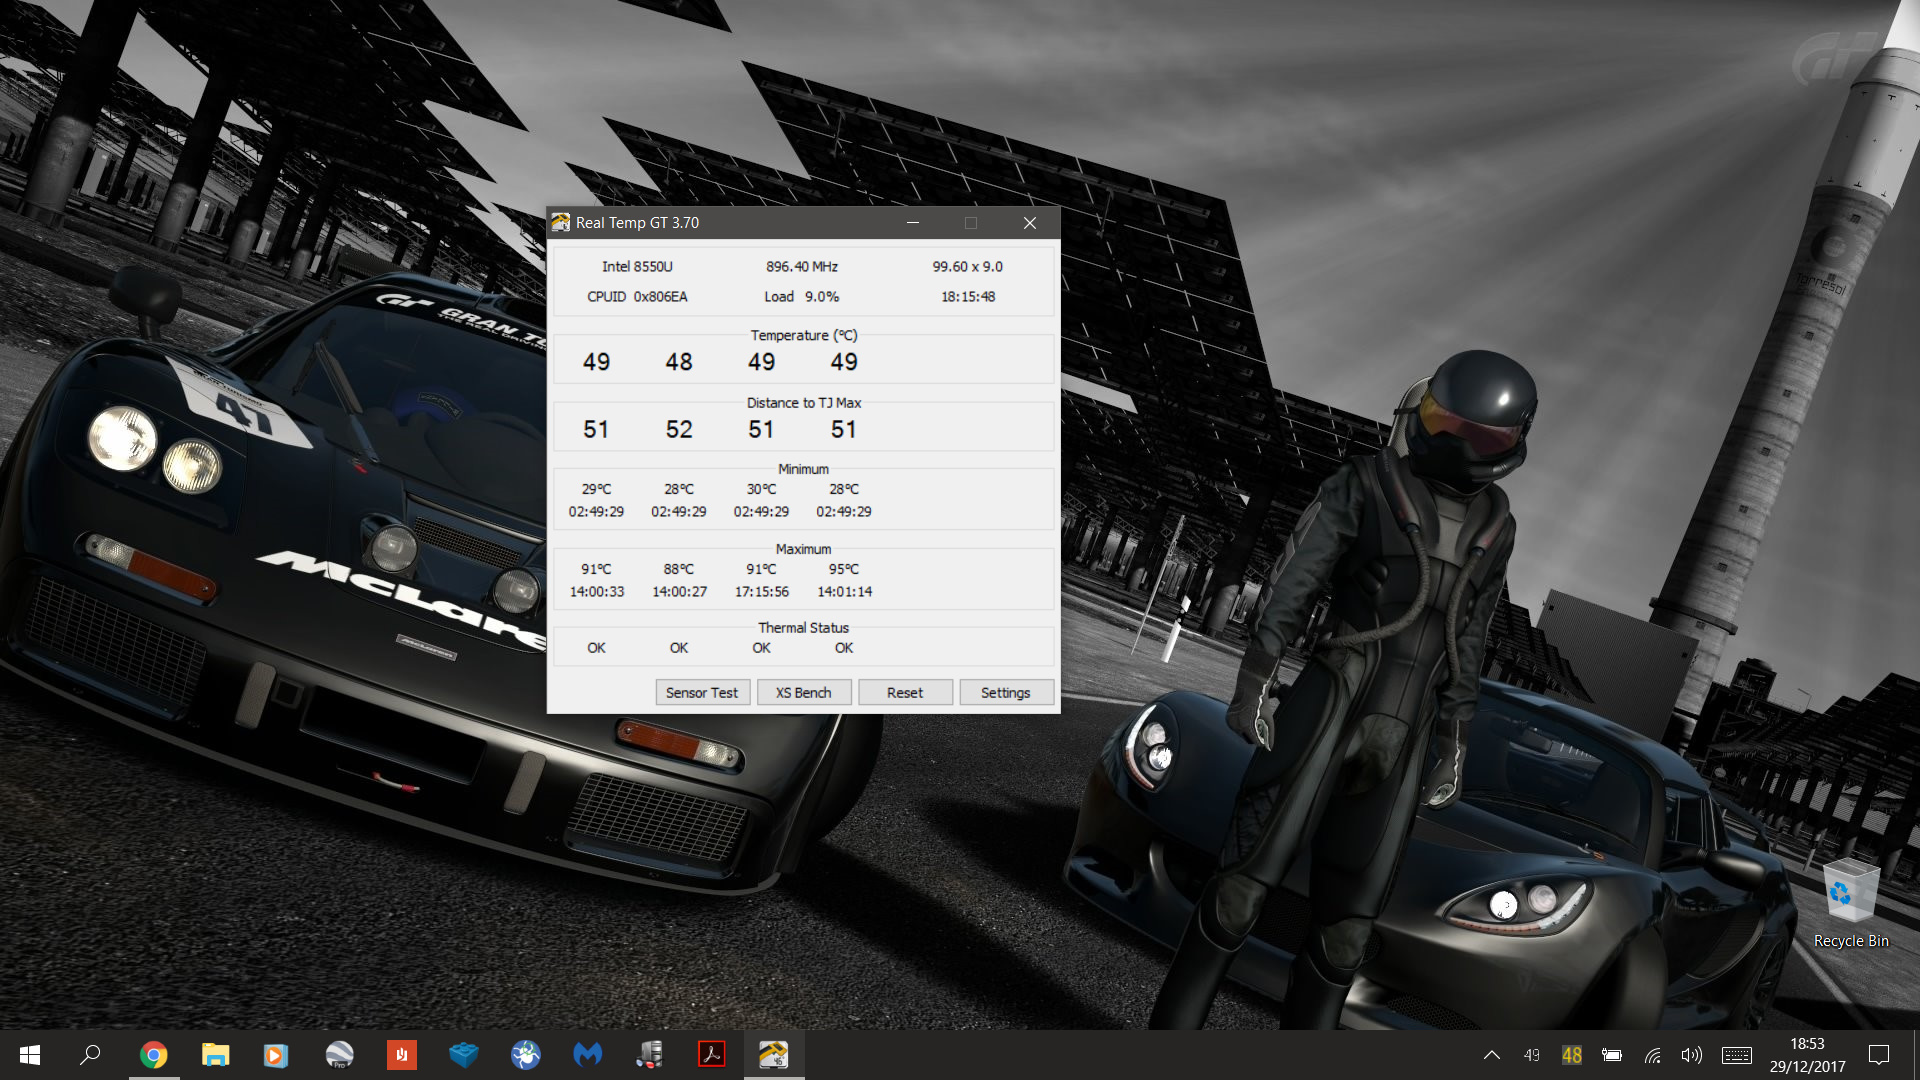
Task: Select the Recycle Bin desktop icon
Action: pos(1850,904)
